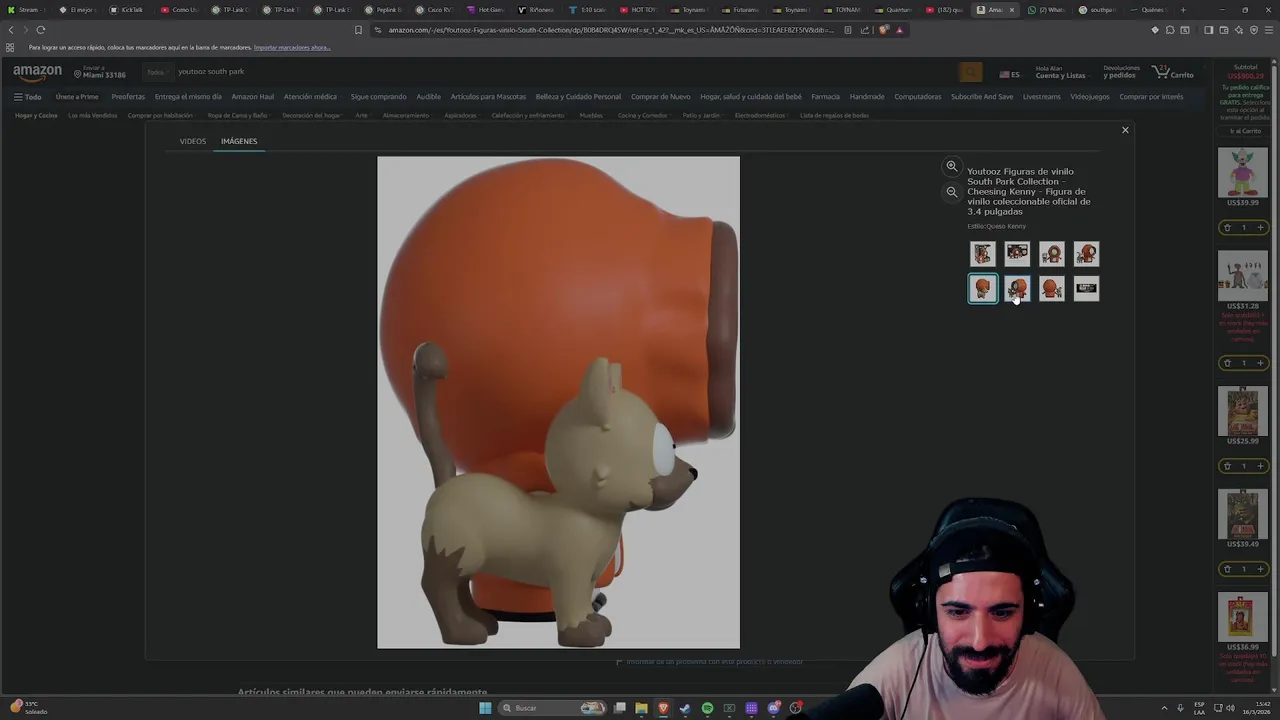1280x720 pixels.
Task: Open Hogar y Cocina subcategory
Action: tap(36, 115)
